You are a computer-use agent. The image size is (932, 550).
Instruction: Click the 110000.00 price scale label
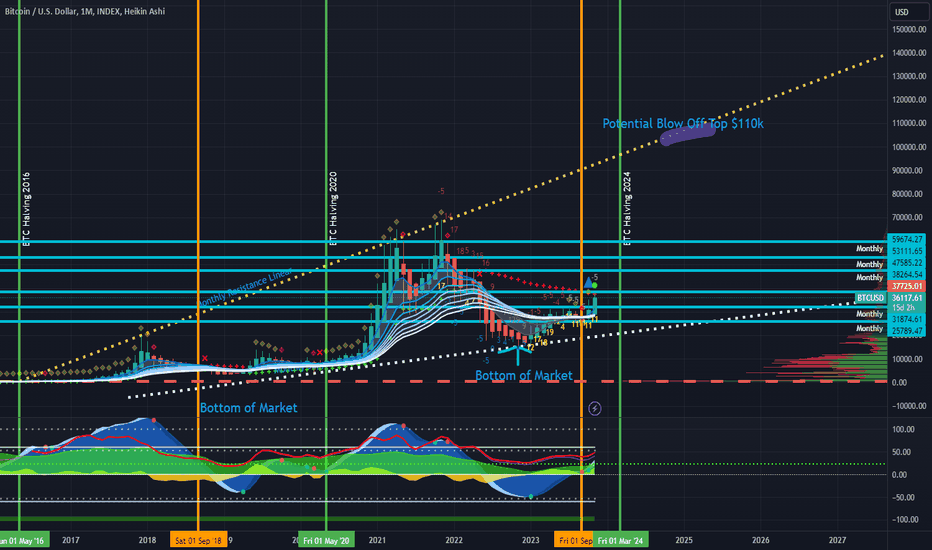click(x=909, y=123)
